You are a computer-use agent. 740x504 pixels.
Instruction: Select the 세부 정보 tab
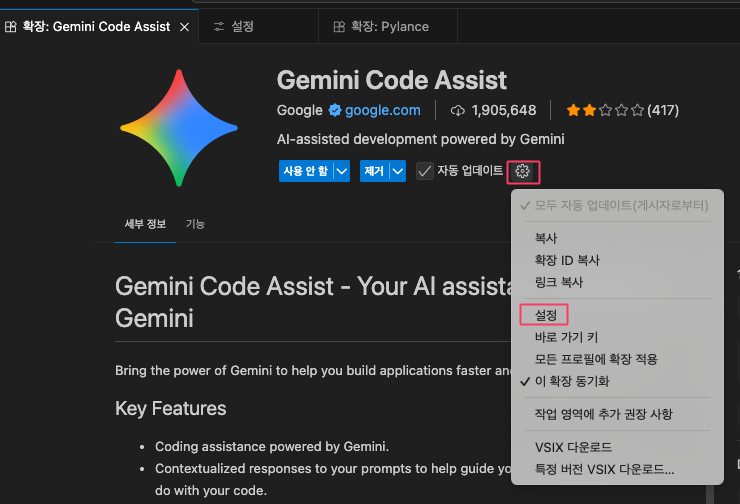pos(145,224)
